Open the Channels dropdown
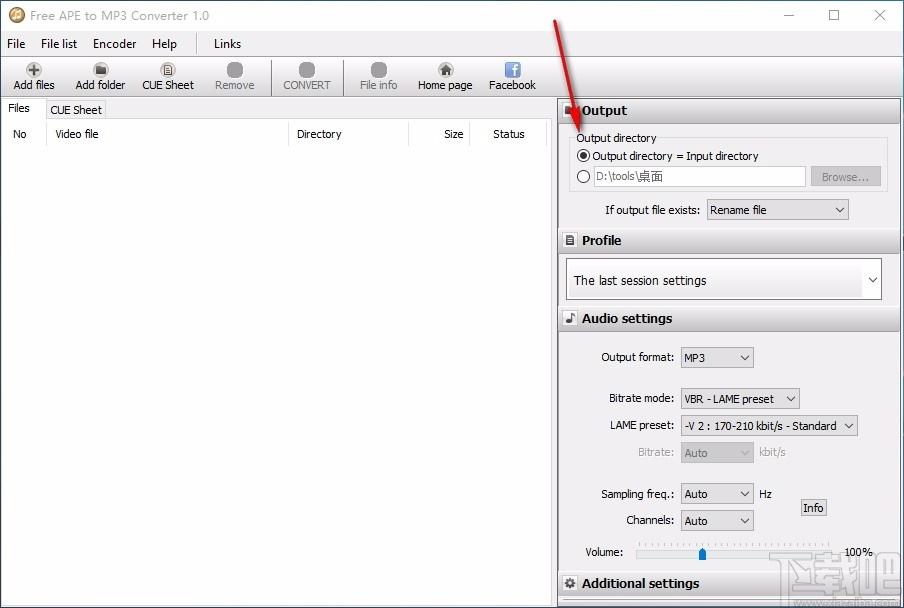 coord(717,520)
